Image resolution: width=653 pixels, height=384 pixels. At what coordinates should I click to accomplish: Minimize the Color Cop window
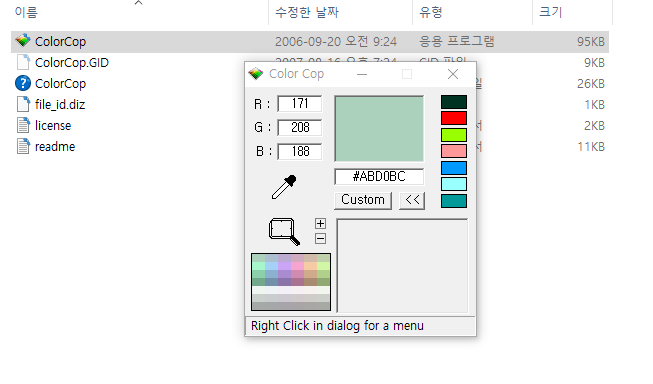(x=362, y=74)
